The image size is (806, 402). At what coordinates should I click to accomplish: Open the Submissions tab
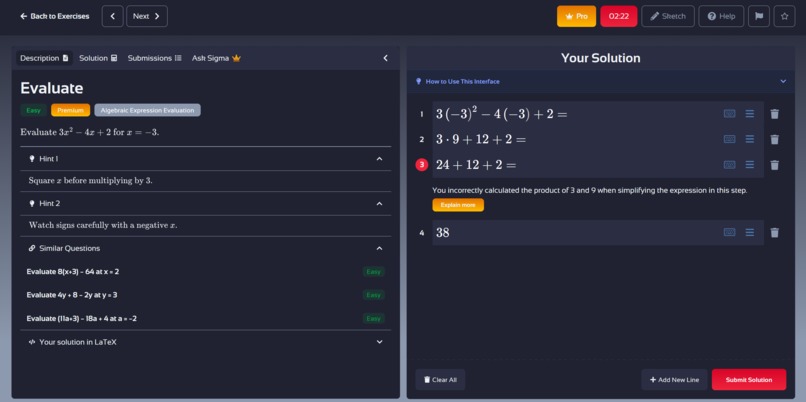(x=154, y=58)
